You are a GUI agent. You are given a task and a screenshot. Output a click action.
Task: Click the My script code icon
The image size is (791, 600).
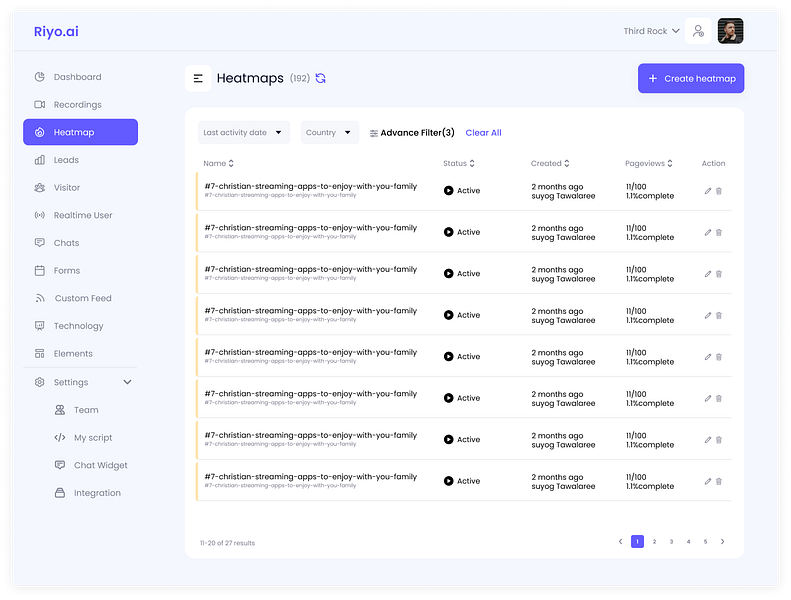(x=60, y=438)
